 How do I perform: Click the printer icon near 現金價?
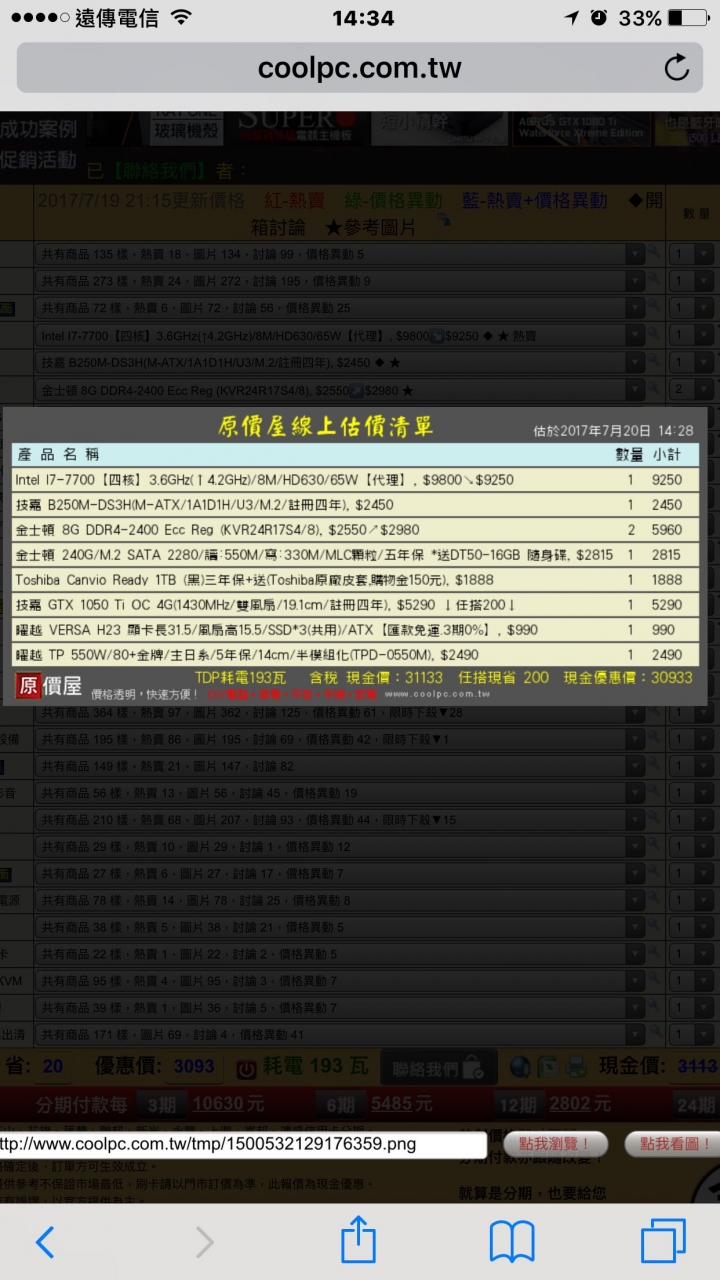pos(576,1067)
